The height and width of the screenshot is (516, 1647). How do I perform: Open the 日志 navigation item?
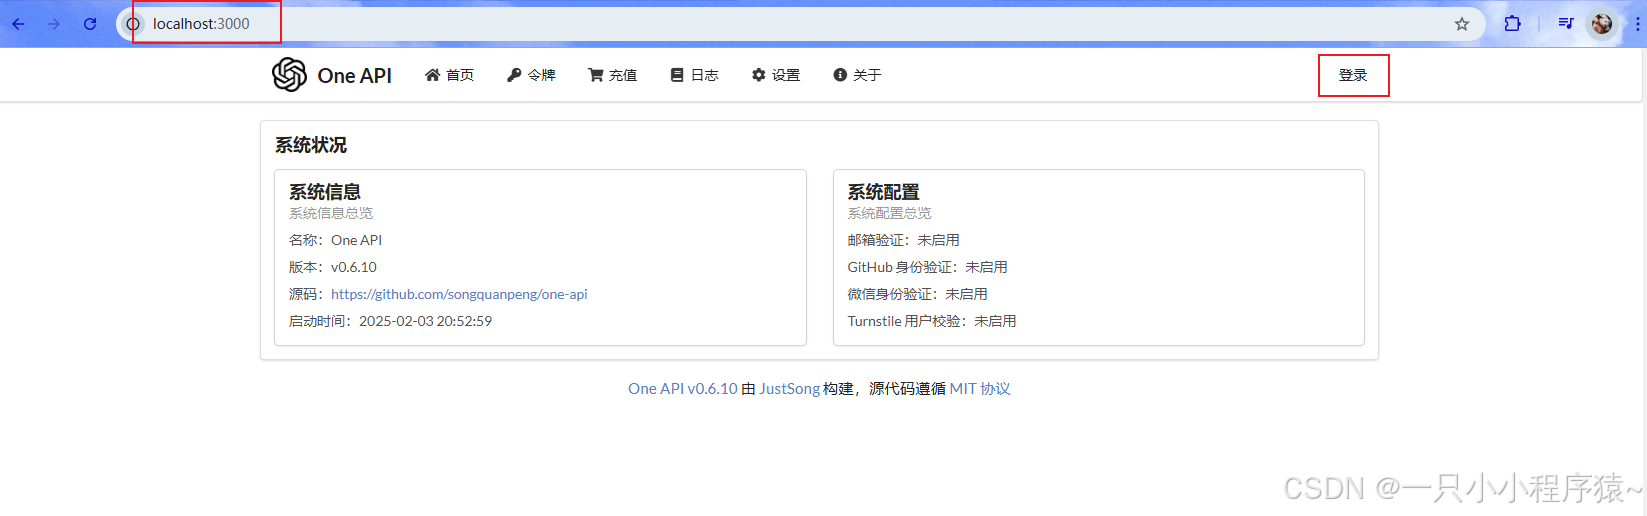[x=694, y=75]
